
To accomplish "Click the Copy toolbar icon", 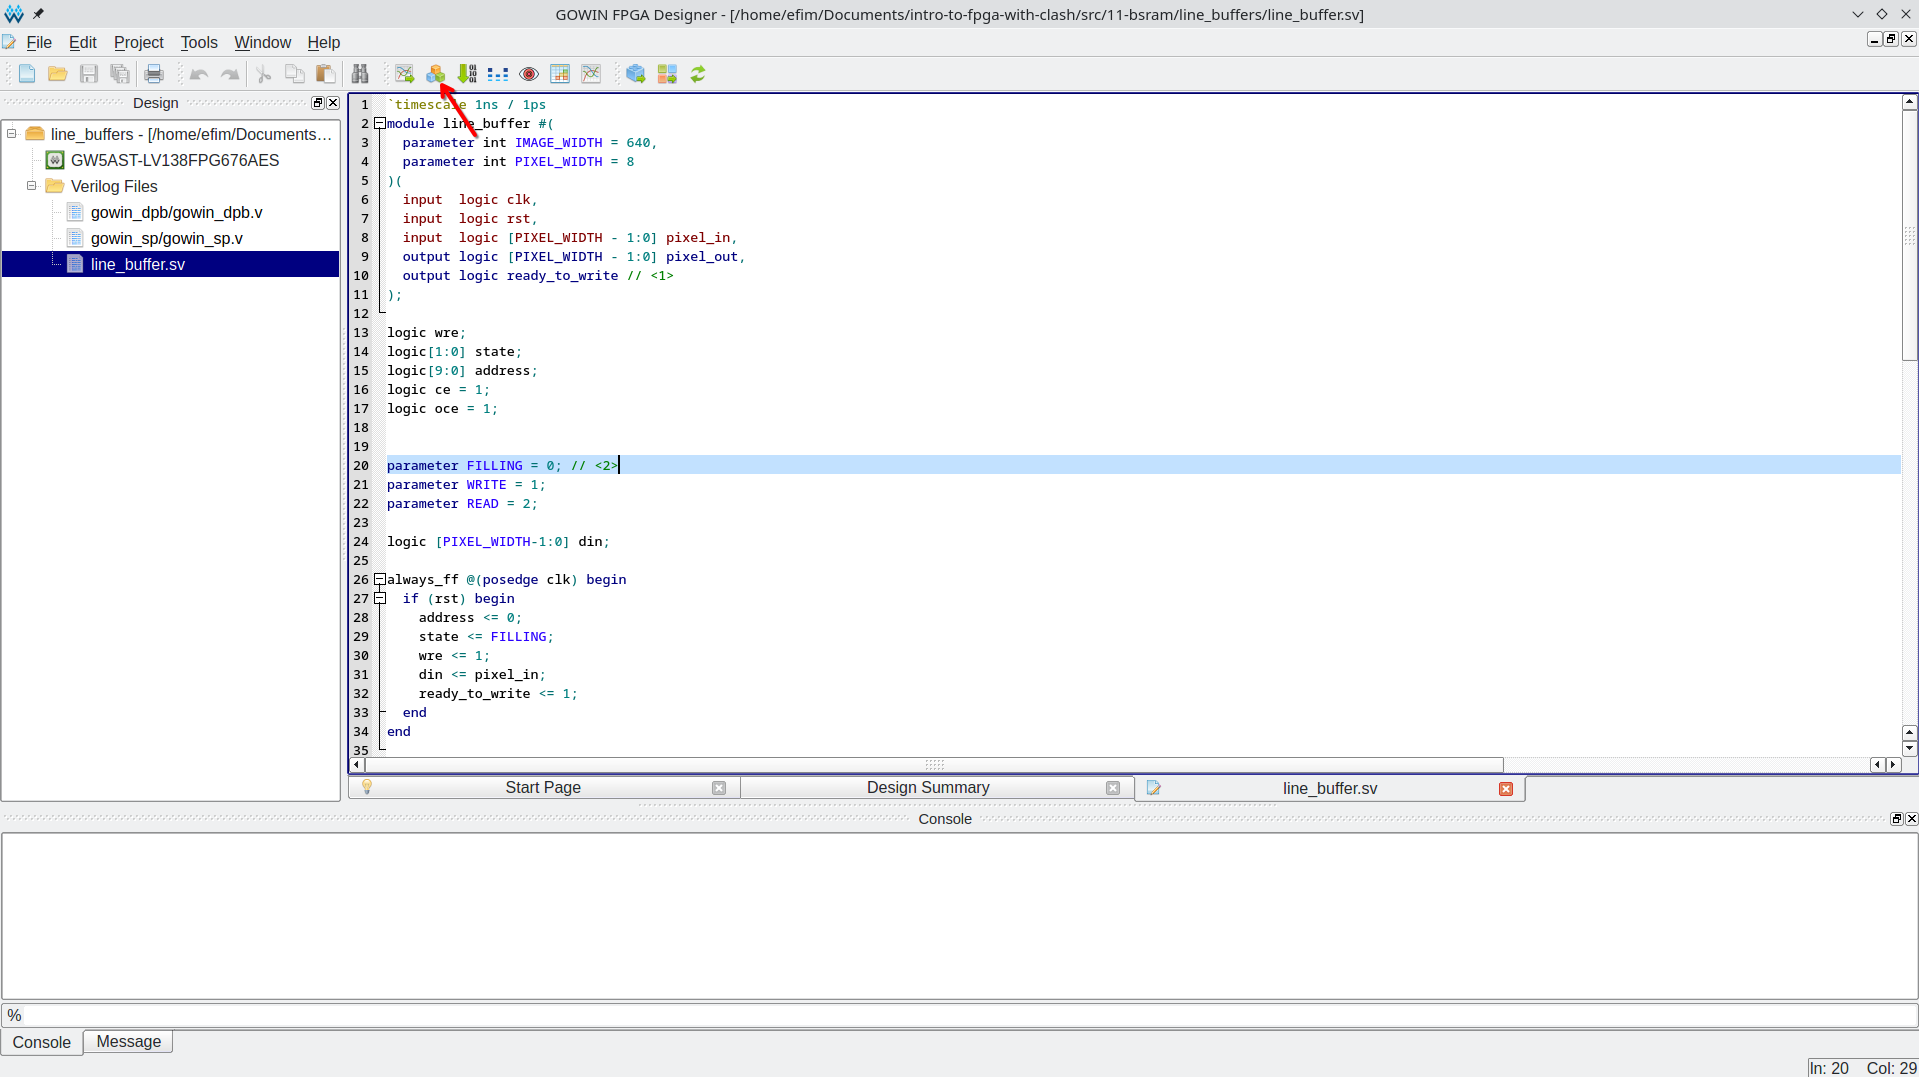I will point(295,74).
